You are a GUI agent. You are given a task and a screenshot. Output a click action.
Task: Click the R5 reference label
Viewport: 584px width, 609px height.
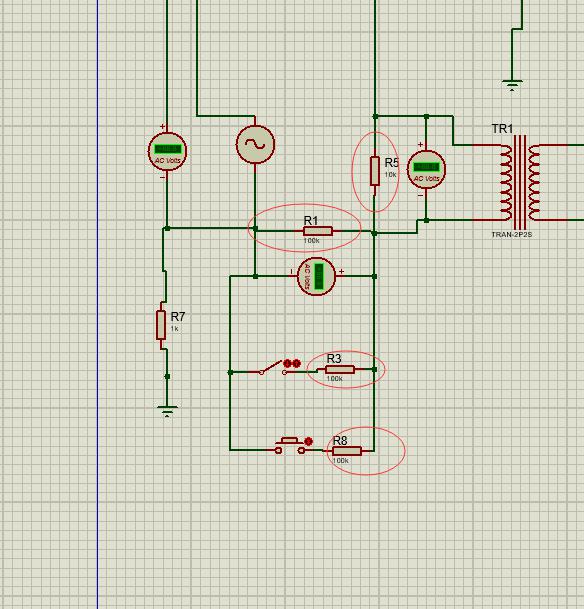[x=391, y=162]
